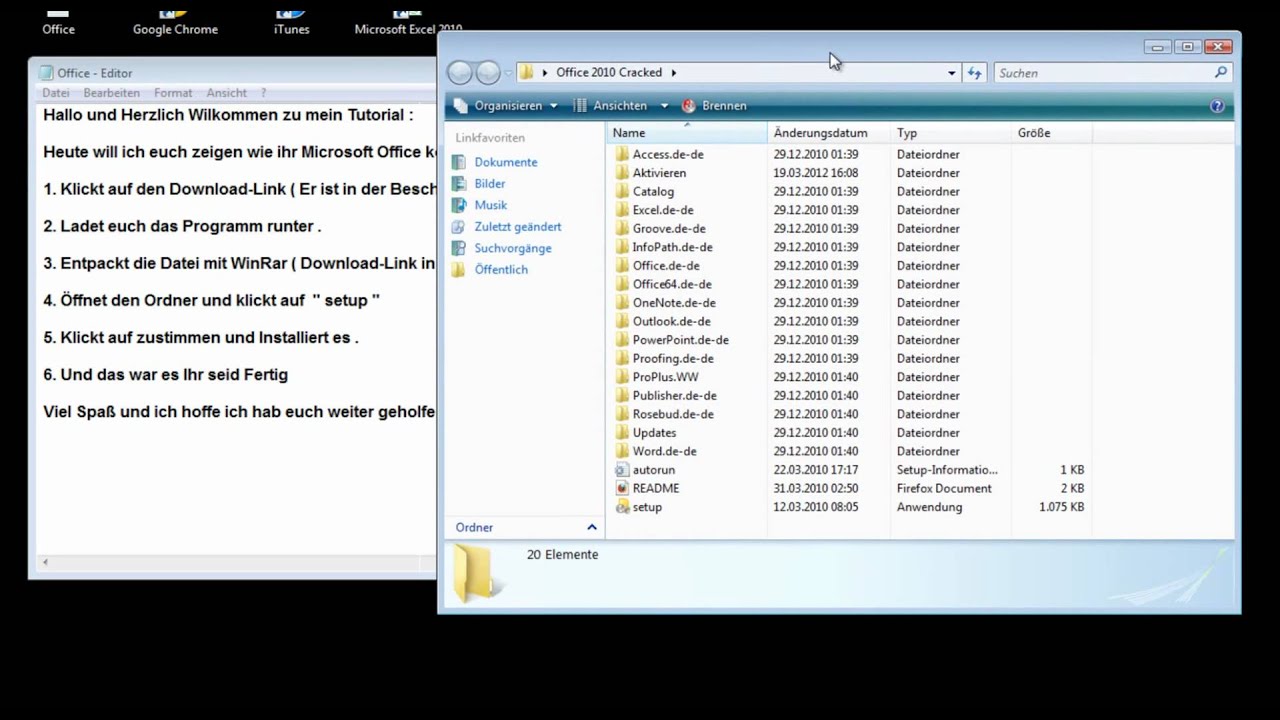This screenshot has height=720, width=1280.
Task: Click the Brennen toolbar button
Action: tap(714, 106)
